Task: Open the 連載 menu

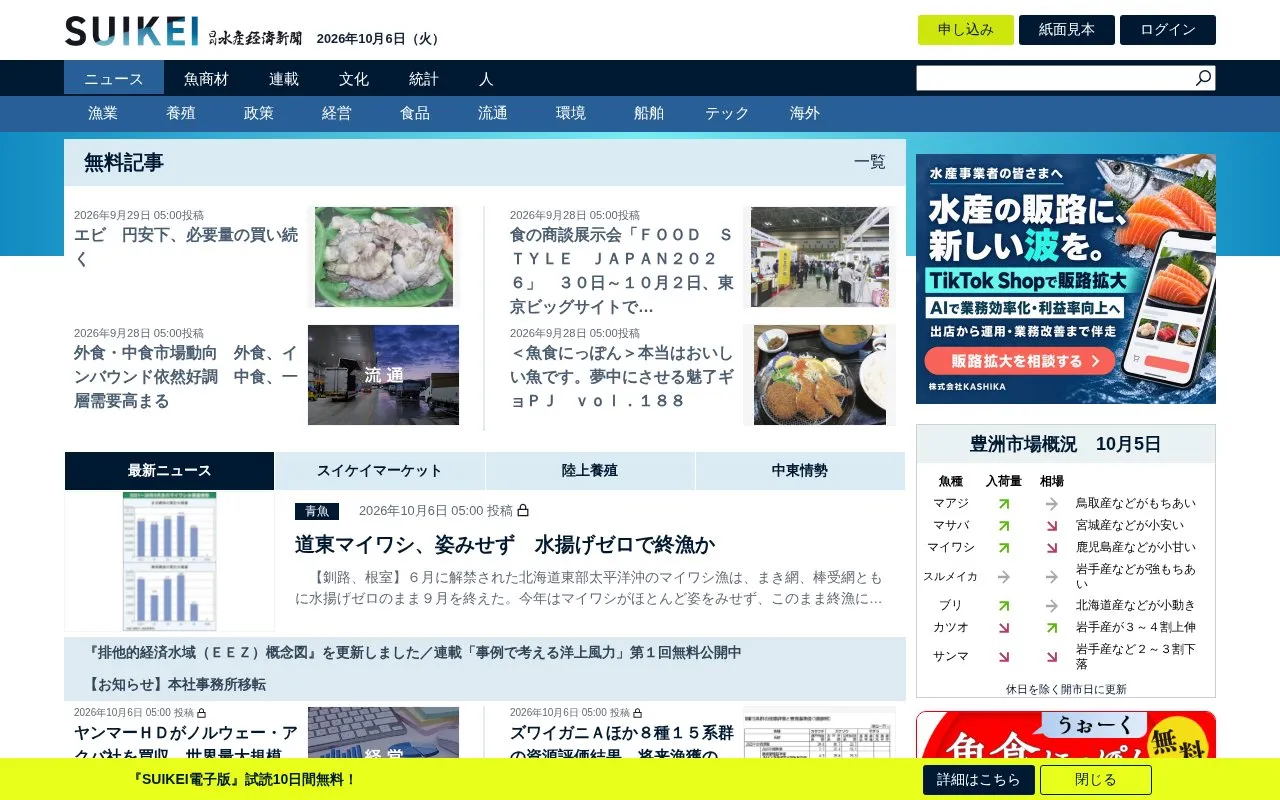Action: (284, 78)
